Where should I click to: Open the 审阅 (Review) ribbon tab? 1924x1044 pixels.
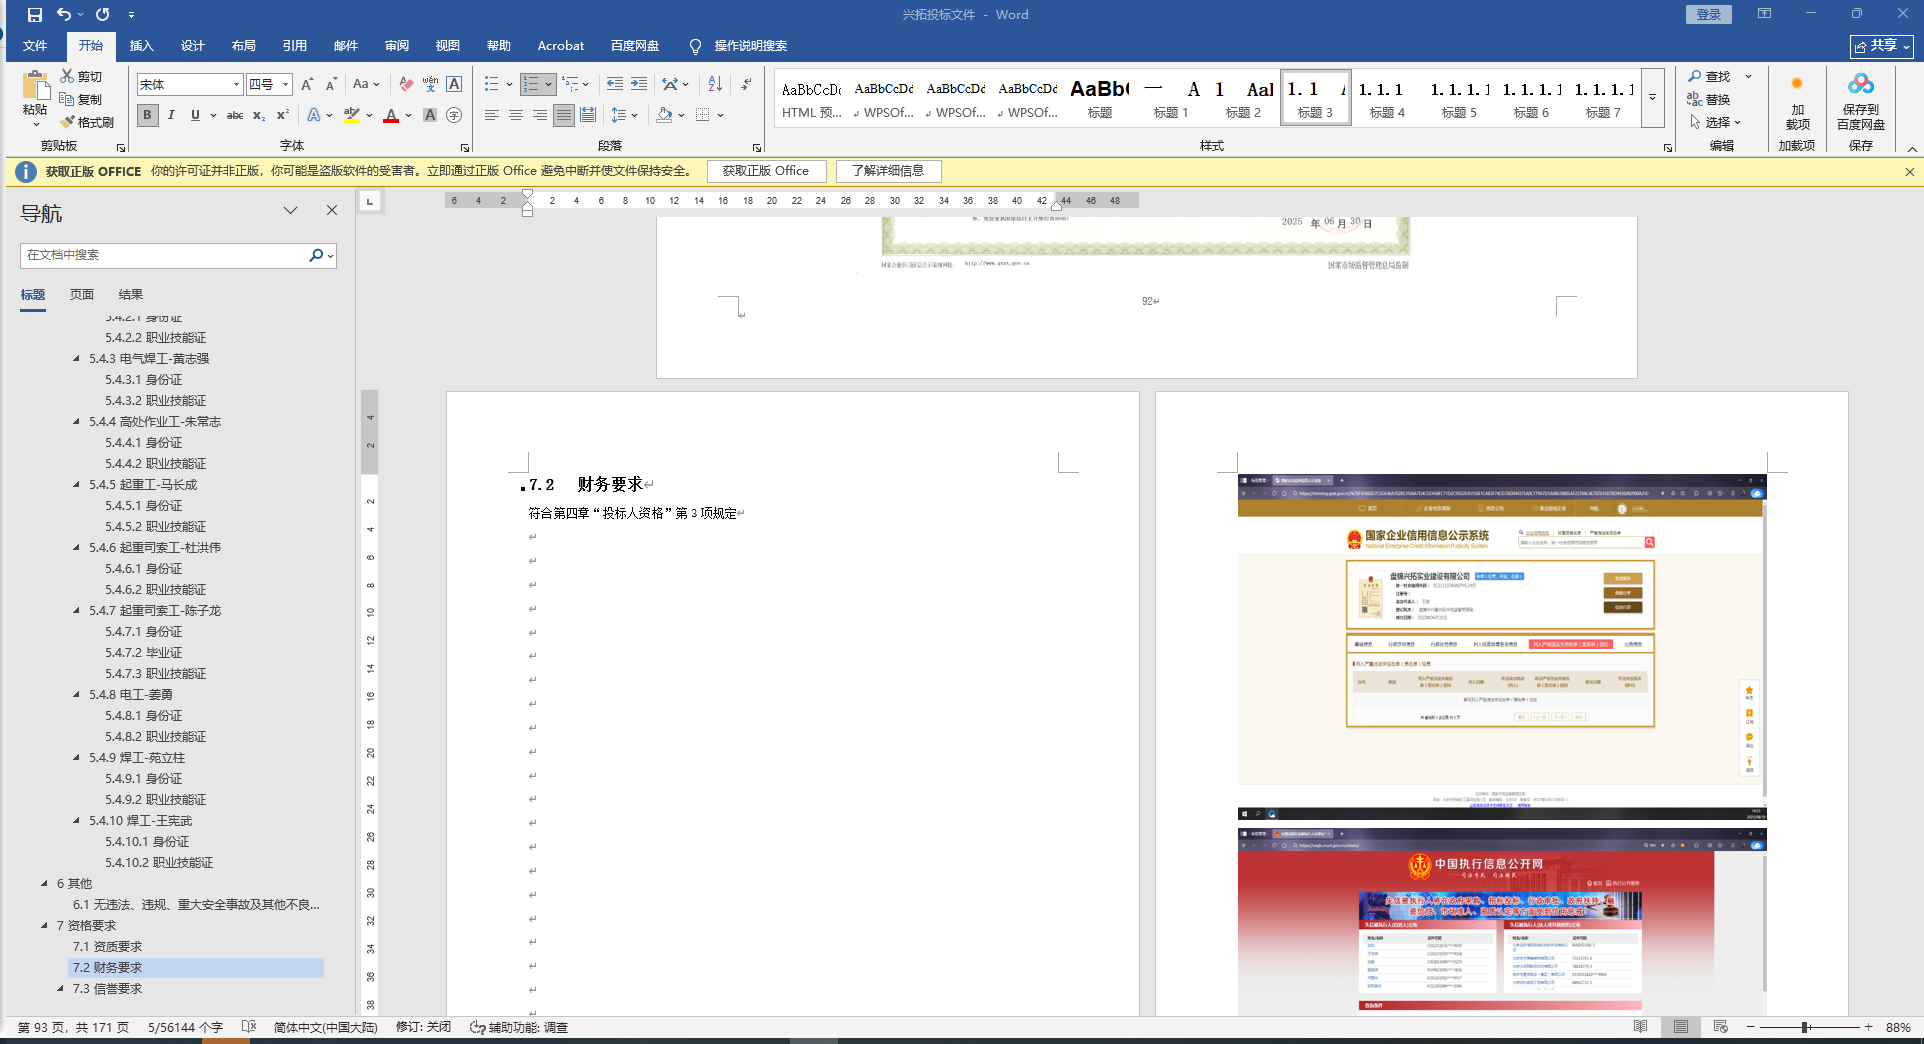pyautogui.click(x=397, y=46)
